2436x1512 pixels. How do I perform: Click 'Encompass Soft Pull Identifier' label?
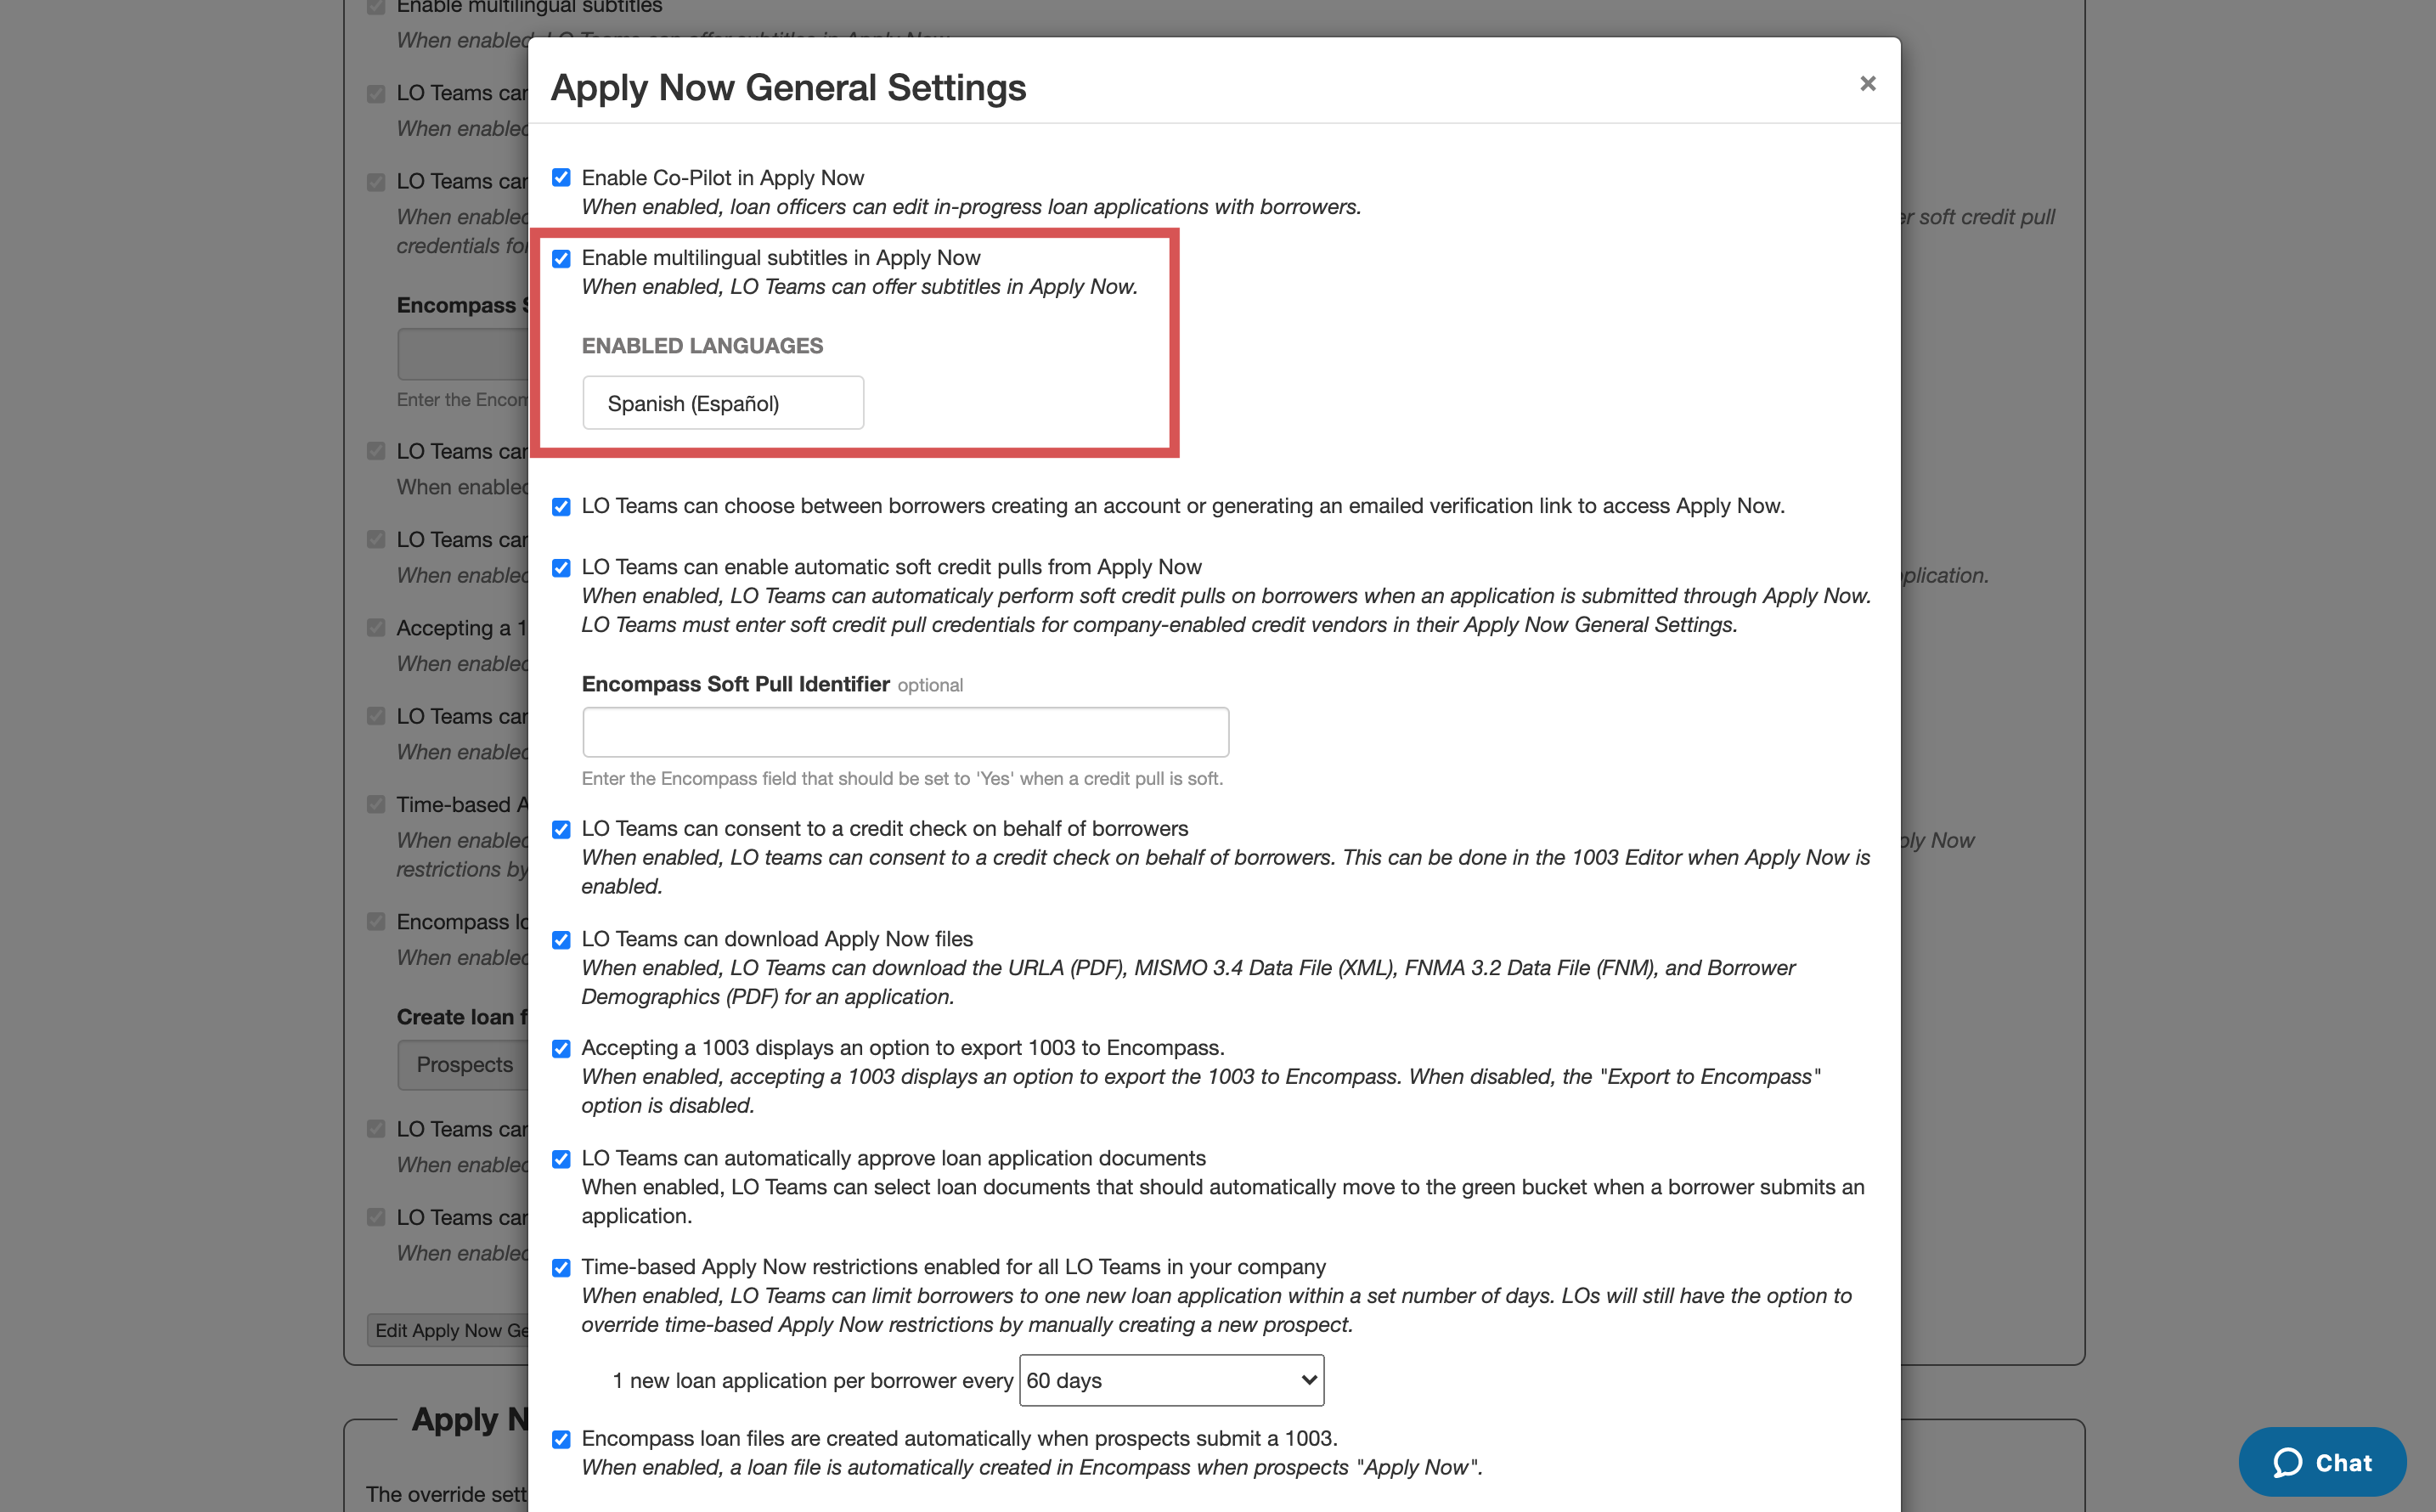[735, 684]
